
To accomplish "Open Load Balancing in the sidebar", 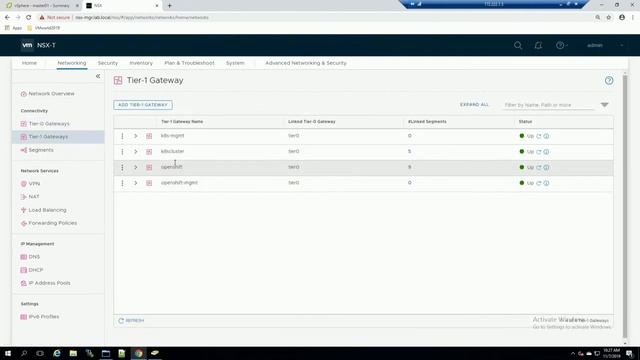I will tap(44, 210).
